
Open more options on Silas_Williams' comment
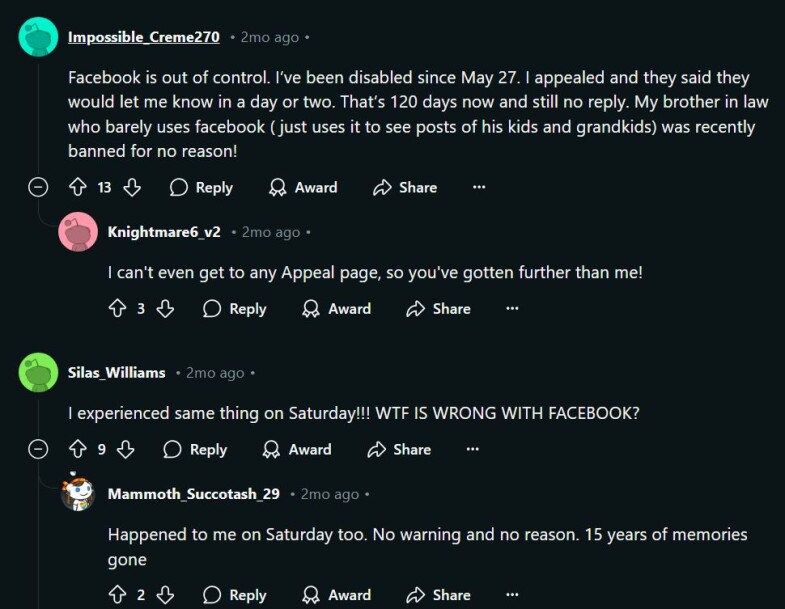pyautogui.click(x=473, y=449)
